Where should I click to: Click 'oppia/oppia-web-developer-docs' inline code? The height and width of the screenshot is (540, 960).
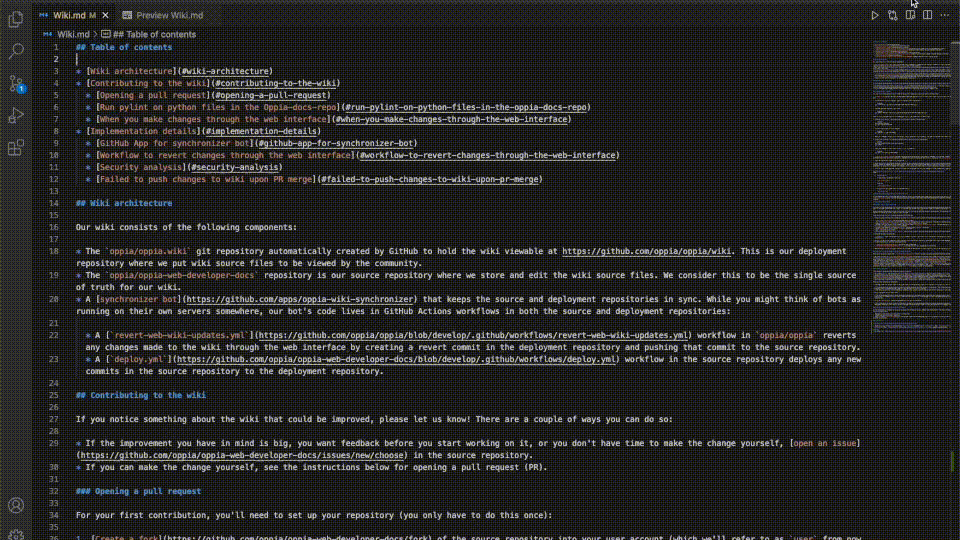click(182, 276)
